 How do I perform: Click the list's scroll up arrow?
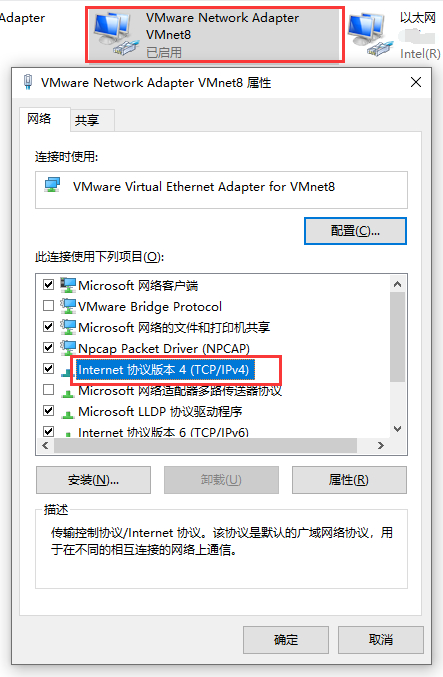point(398,284)
